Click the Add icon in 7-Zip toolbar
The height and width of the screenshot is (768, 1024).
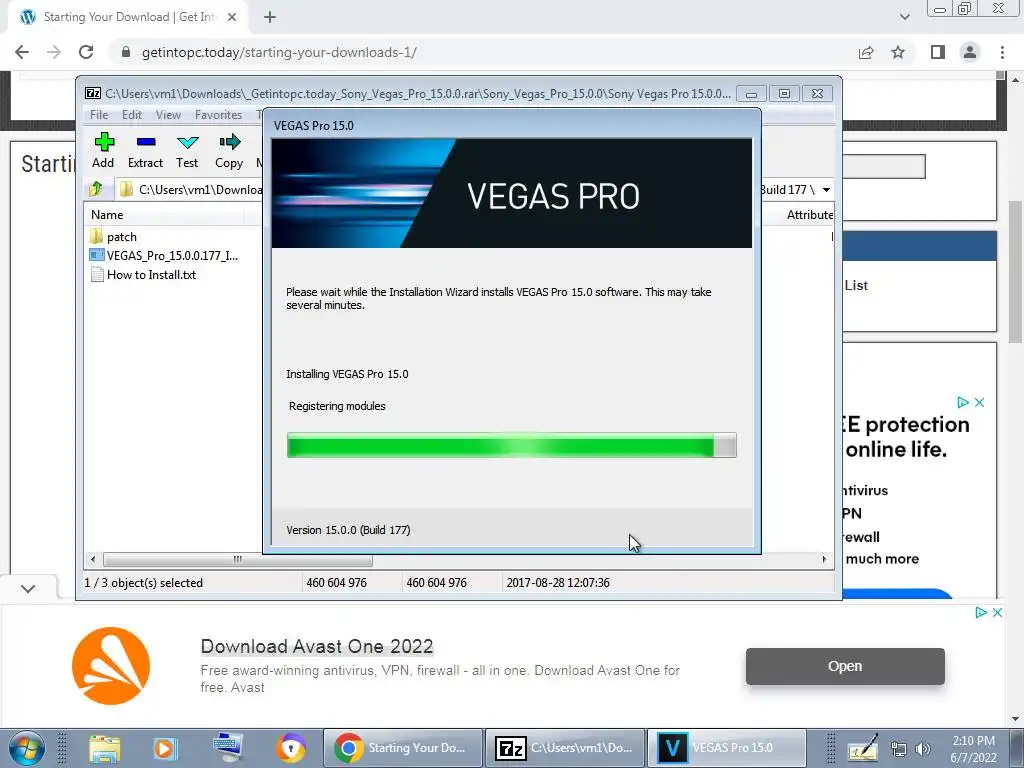[103, 142]
